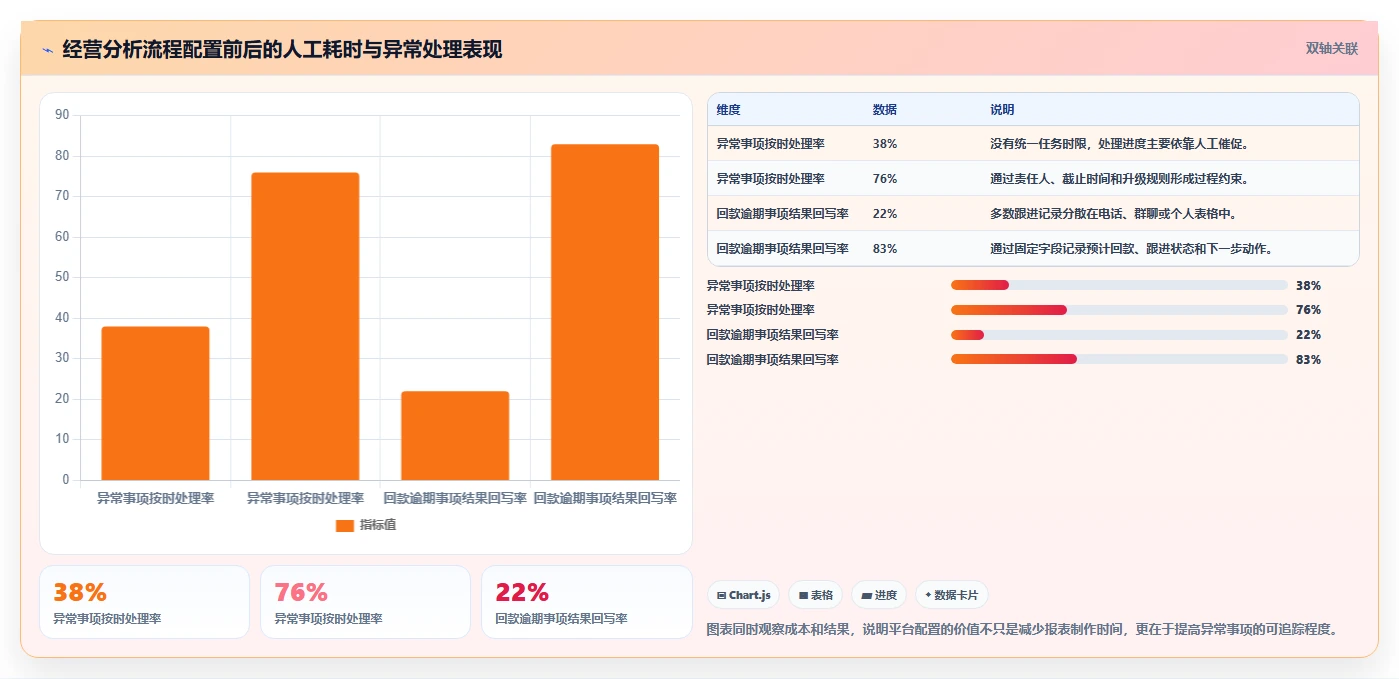
Task: Open the stat card showing 22%
Action: pyautogui.click(x=586, y=602)
